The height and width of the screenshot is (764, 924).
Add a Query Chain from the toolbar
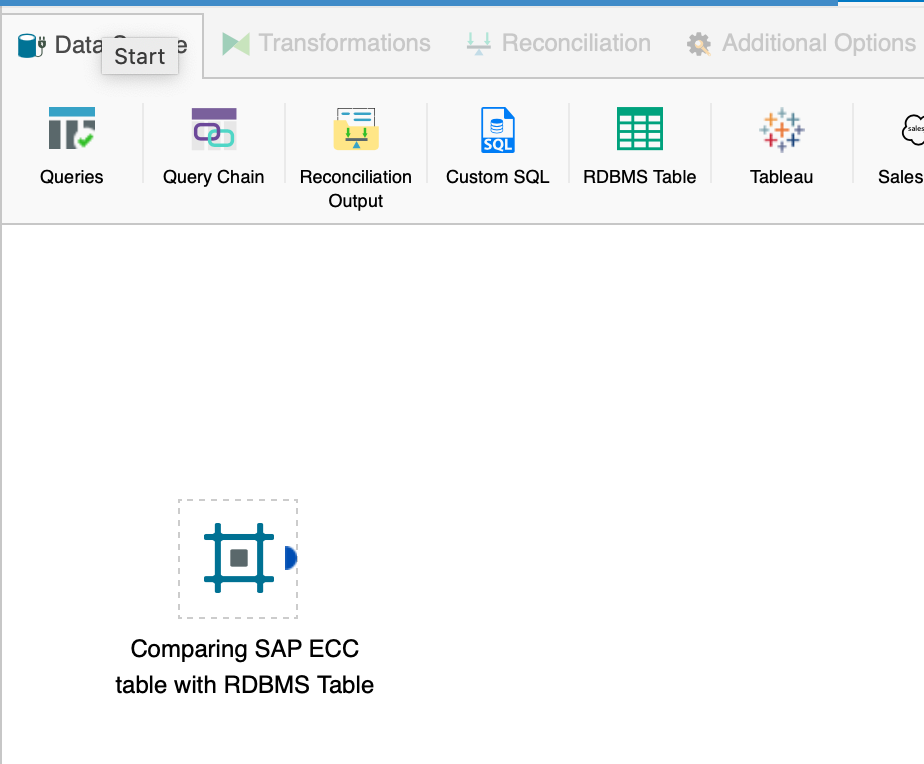213,129
